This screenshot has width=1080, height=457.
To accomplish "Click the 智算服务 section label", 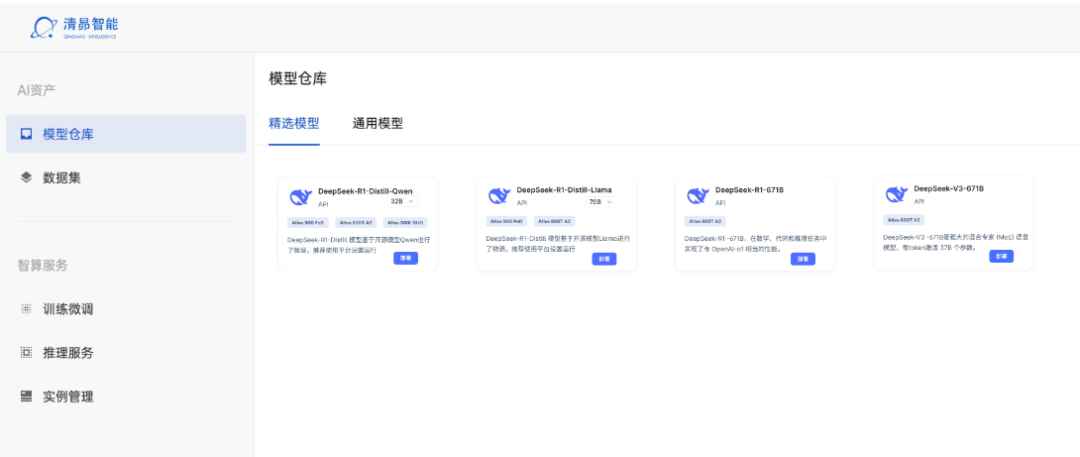I will click(42, 265).
